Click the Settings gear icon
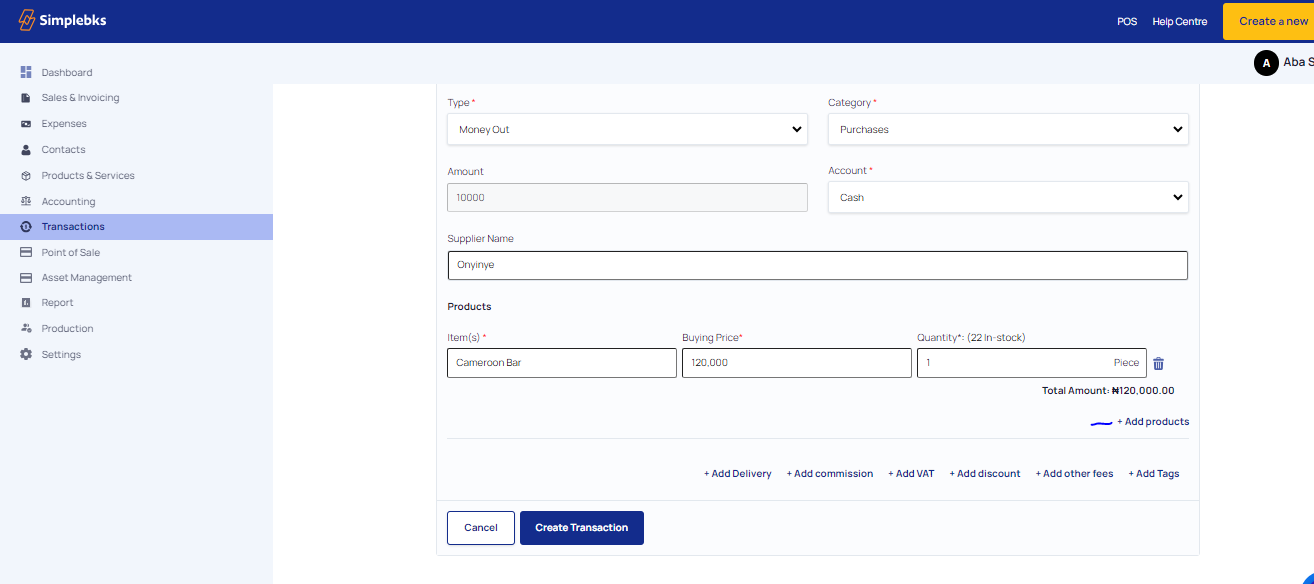Screen dimensions: 1314x584 click(26, 355)
